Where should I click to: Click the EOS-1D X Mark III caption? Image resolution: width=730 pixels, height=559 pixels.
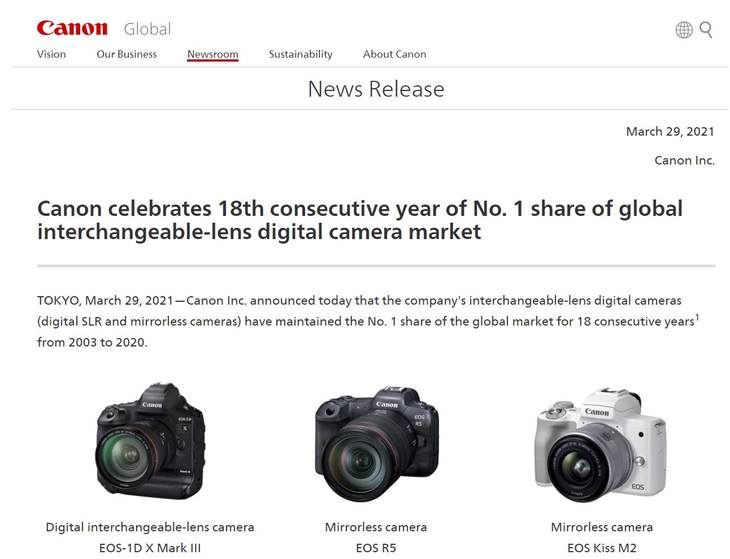point(150,548)
